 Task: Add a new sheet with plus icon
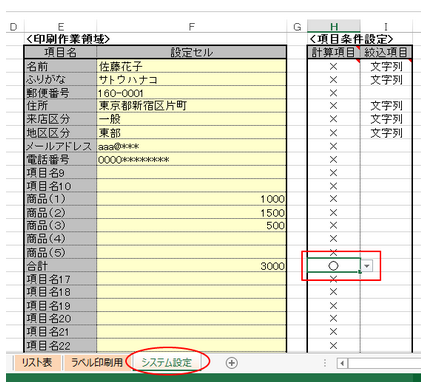(x=231, y=363)
